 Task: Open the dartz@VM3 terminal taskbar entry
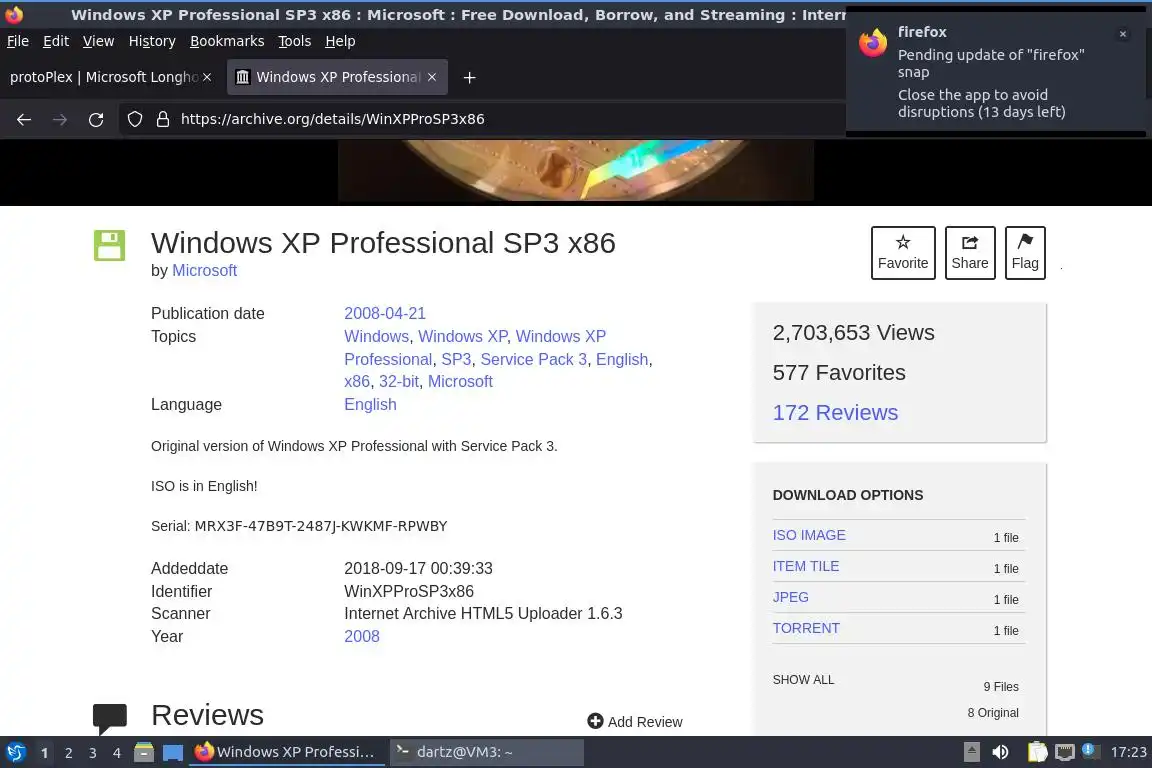click(486, 752)
